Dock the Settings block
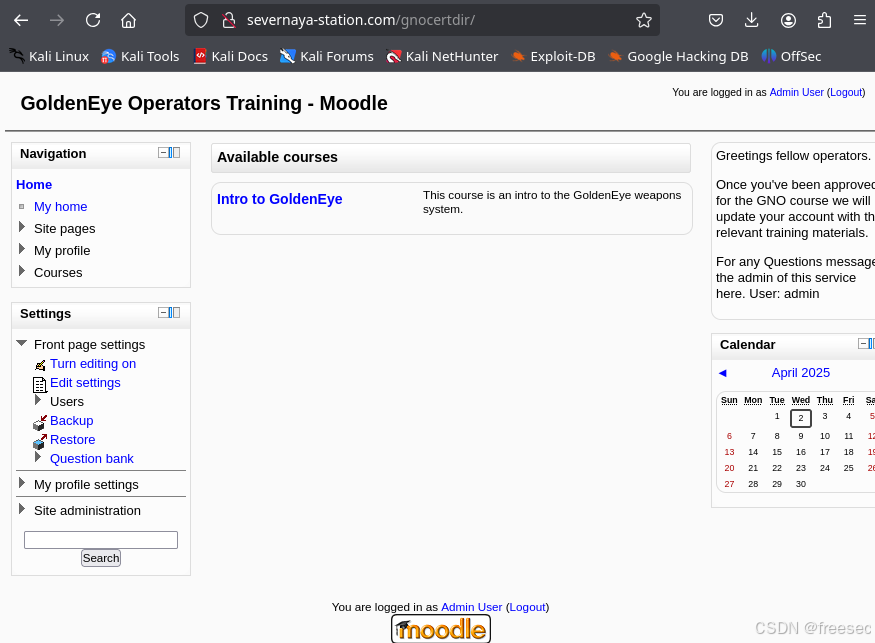Image resolution: width=875 pixels, height=643 pixels. coord(175,313)
